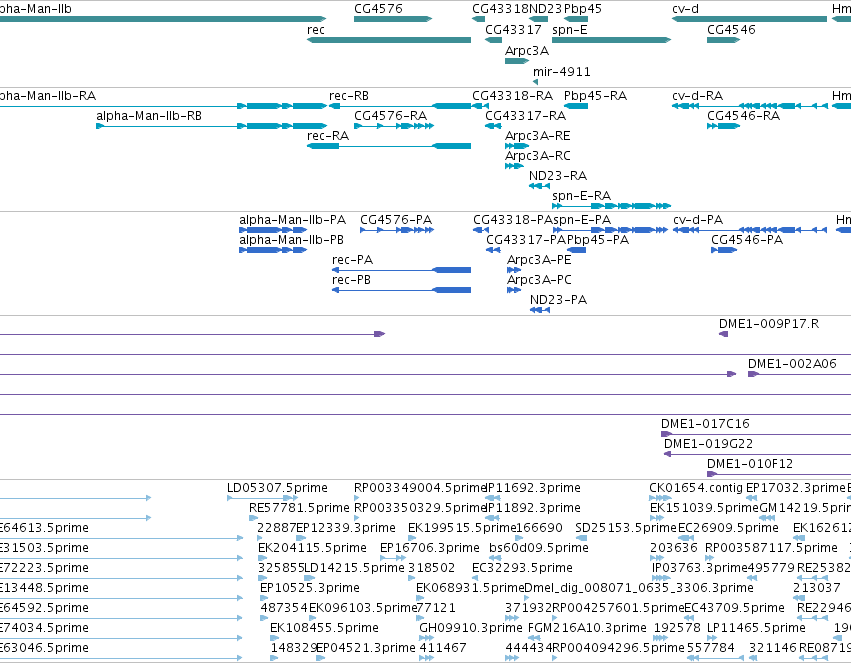
Task: Click the cv-d-RA transcript
Action: [x=750, y=106]
